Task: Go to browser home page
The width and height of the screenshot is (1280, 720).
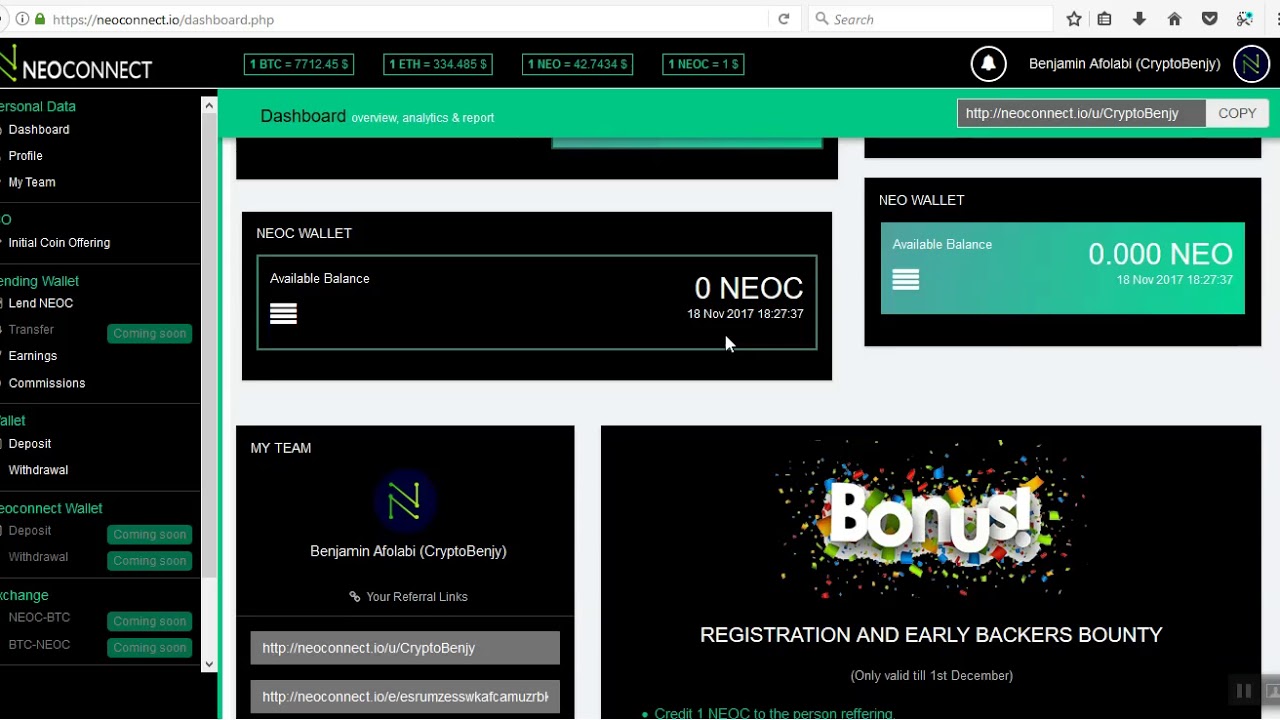Action: tap(1174, 19)
